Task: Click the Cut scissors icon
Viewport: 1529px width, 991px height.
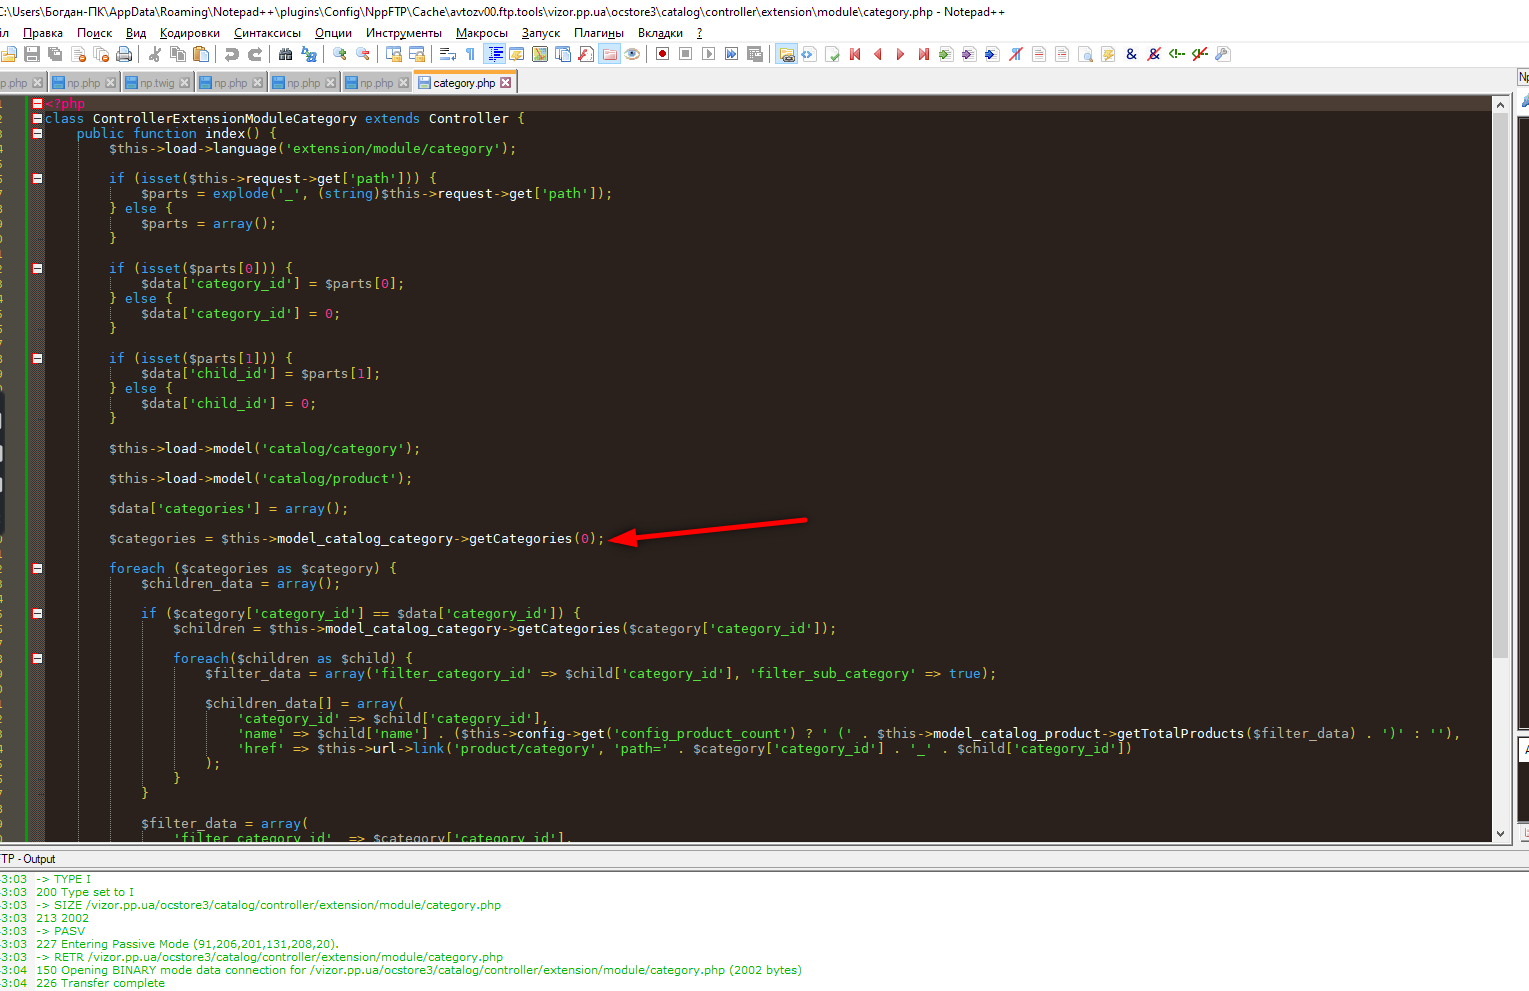Action: 155,54
